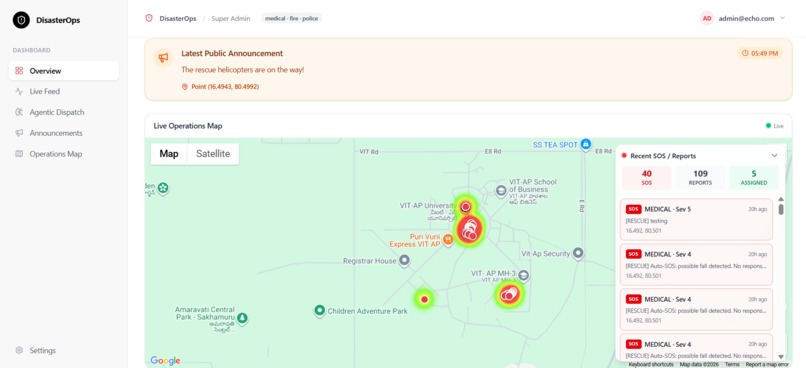806x368 pixels.
Task: Collapse the Recent SOS / Reports panel
Action: pos(774,156)
